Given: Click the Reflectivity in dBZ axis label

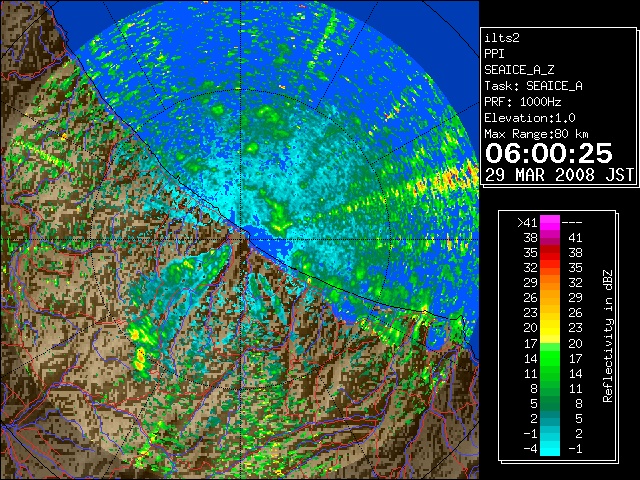Looking at the screenshot, I should click(607, 336).
